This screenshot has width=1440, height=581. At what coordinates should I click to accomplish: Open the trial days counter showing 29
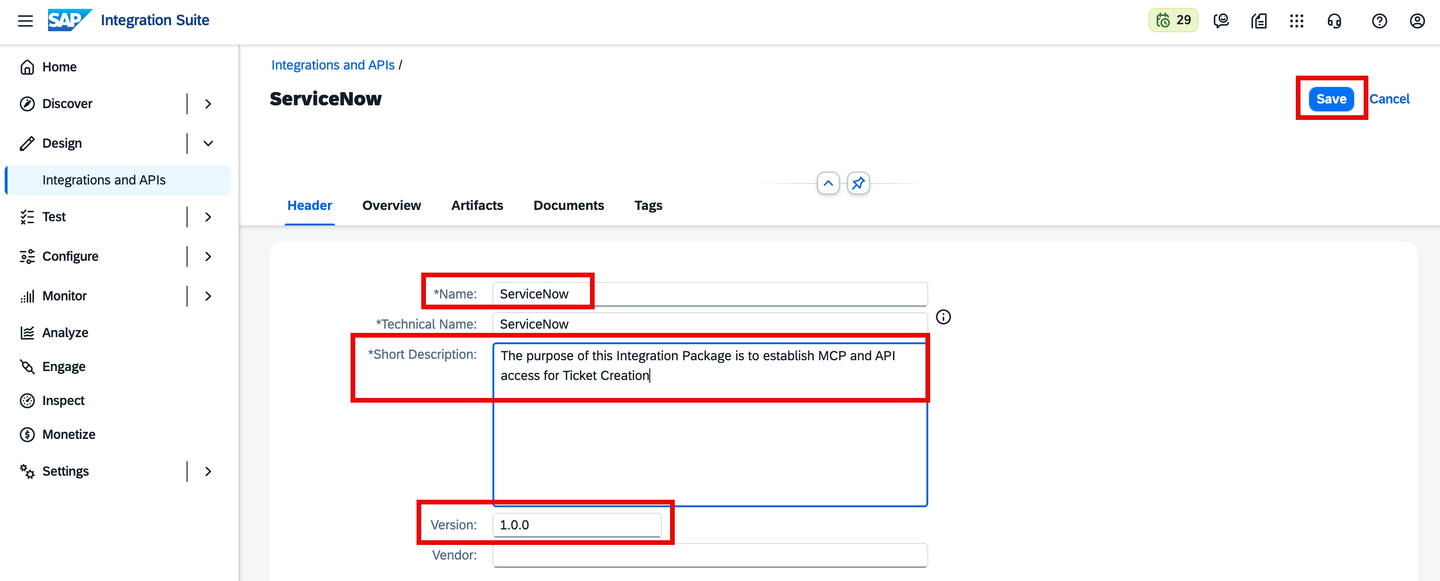(1173, 20)
